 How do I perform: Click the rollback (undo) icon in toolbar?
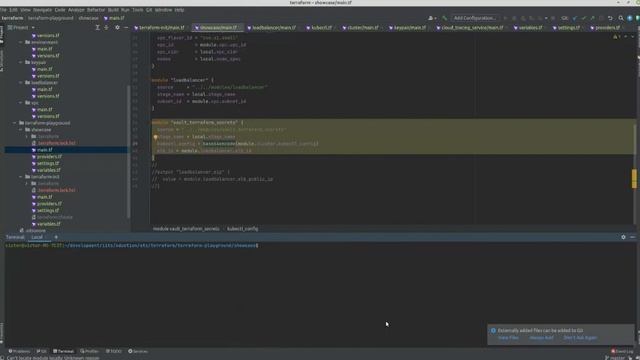pyautogui.click(x=610, y=18)
